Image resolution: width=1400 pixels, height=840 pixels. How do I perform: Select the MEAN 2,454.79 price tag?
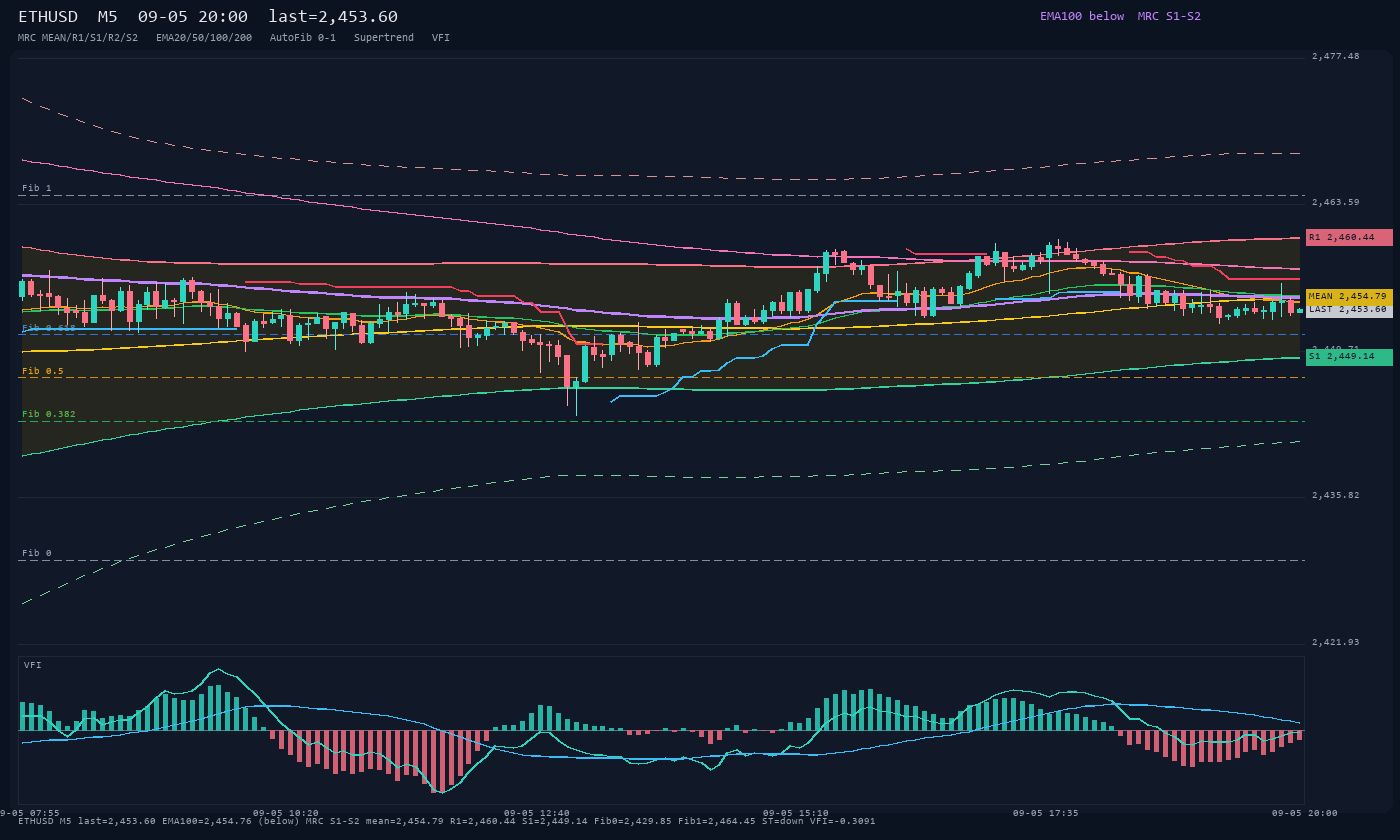tap(1349, 297)
